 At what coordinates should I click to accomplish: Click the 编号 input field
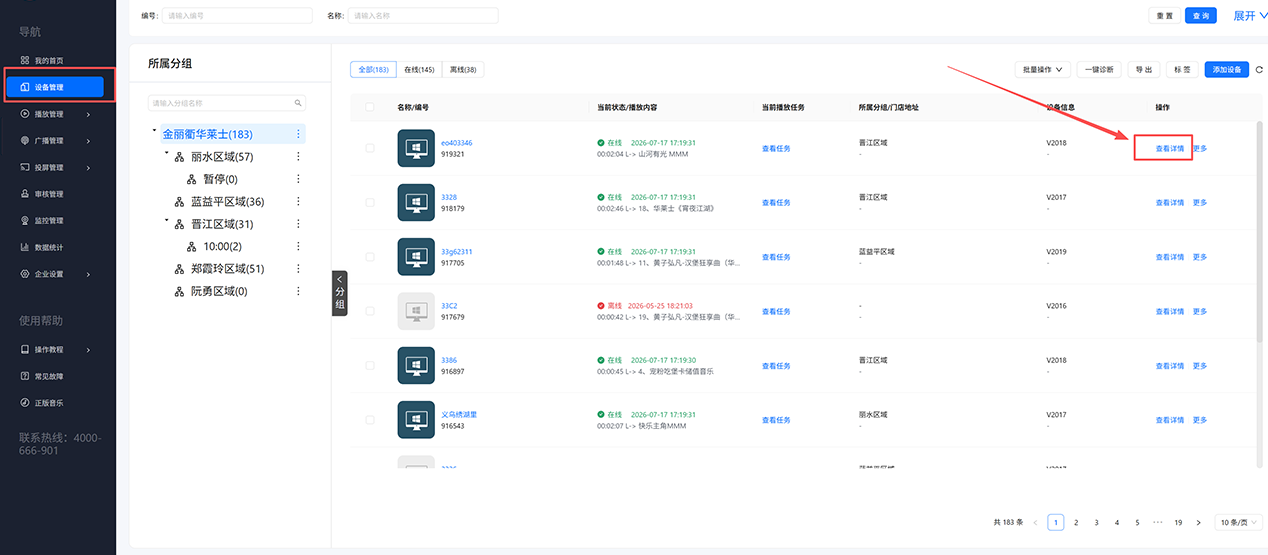[239, 16]
